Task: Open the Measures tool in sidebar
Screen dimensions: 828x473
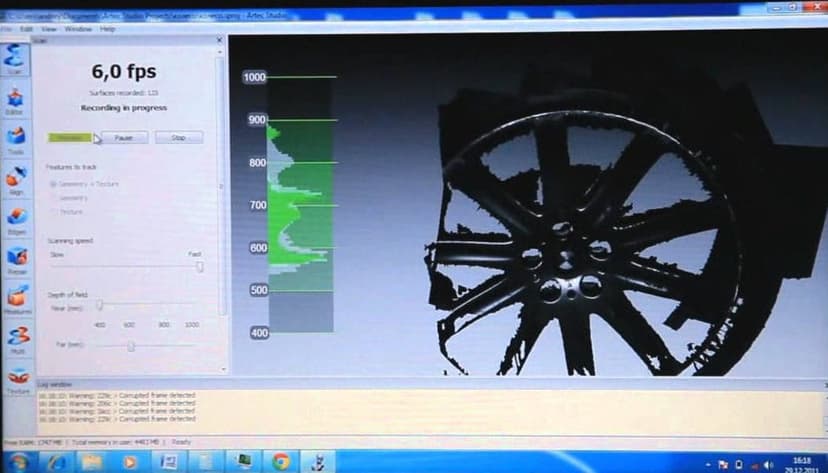Action: (17, 300)
